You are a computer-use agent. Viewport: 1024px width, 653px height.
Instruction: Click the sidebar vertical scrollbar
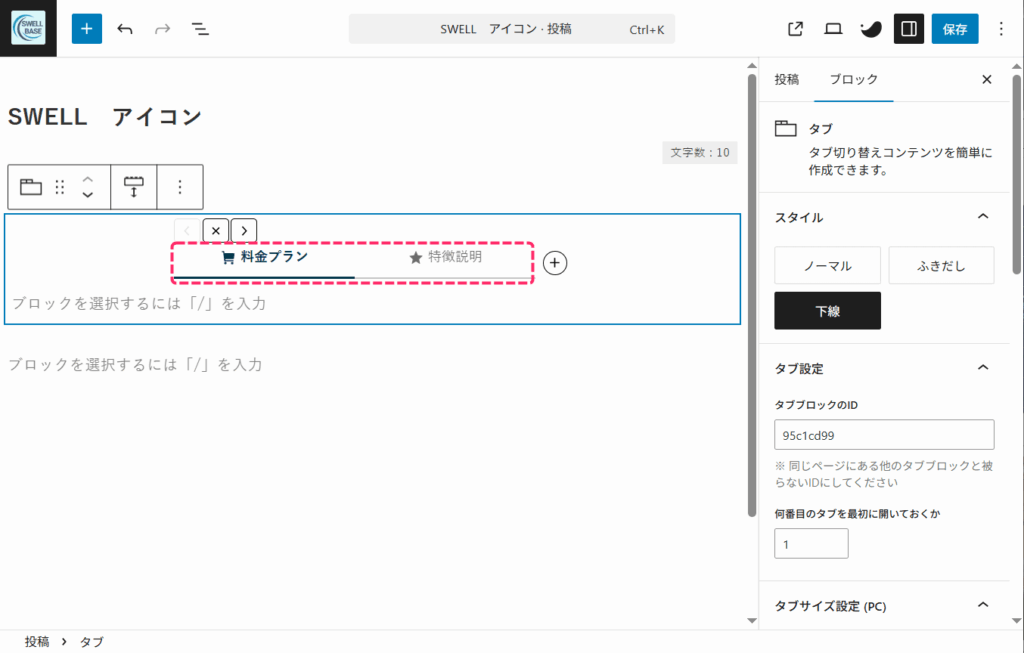pyautogui.click(x=1016, y=173)
